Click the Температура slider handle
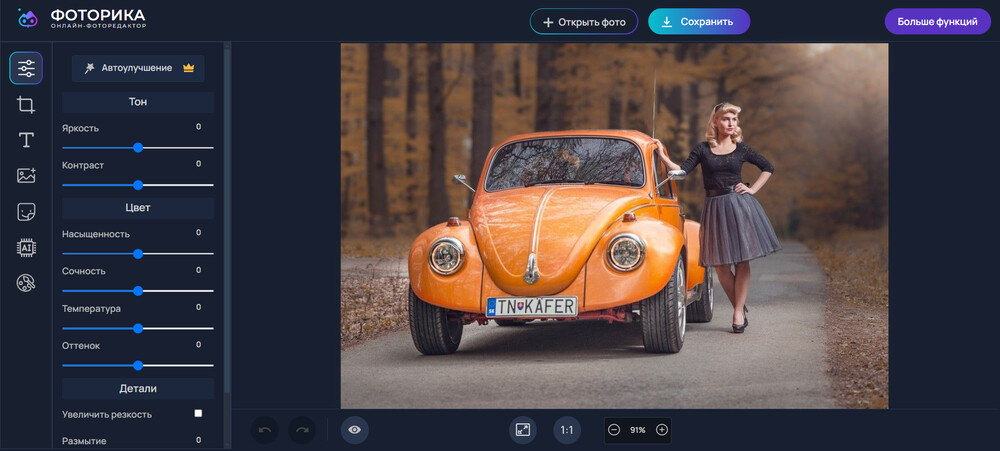 click(138, 329)
